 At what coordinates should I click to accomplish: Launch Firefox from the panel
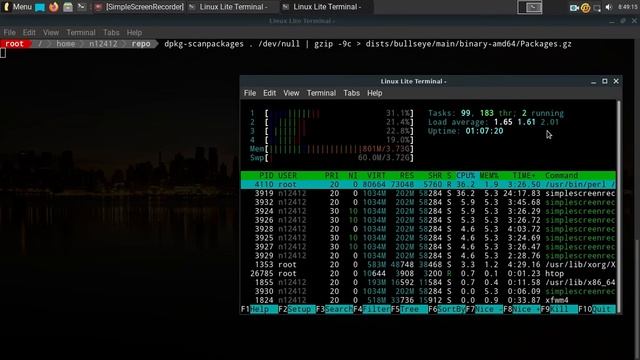(53, 7)
